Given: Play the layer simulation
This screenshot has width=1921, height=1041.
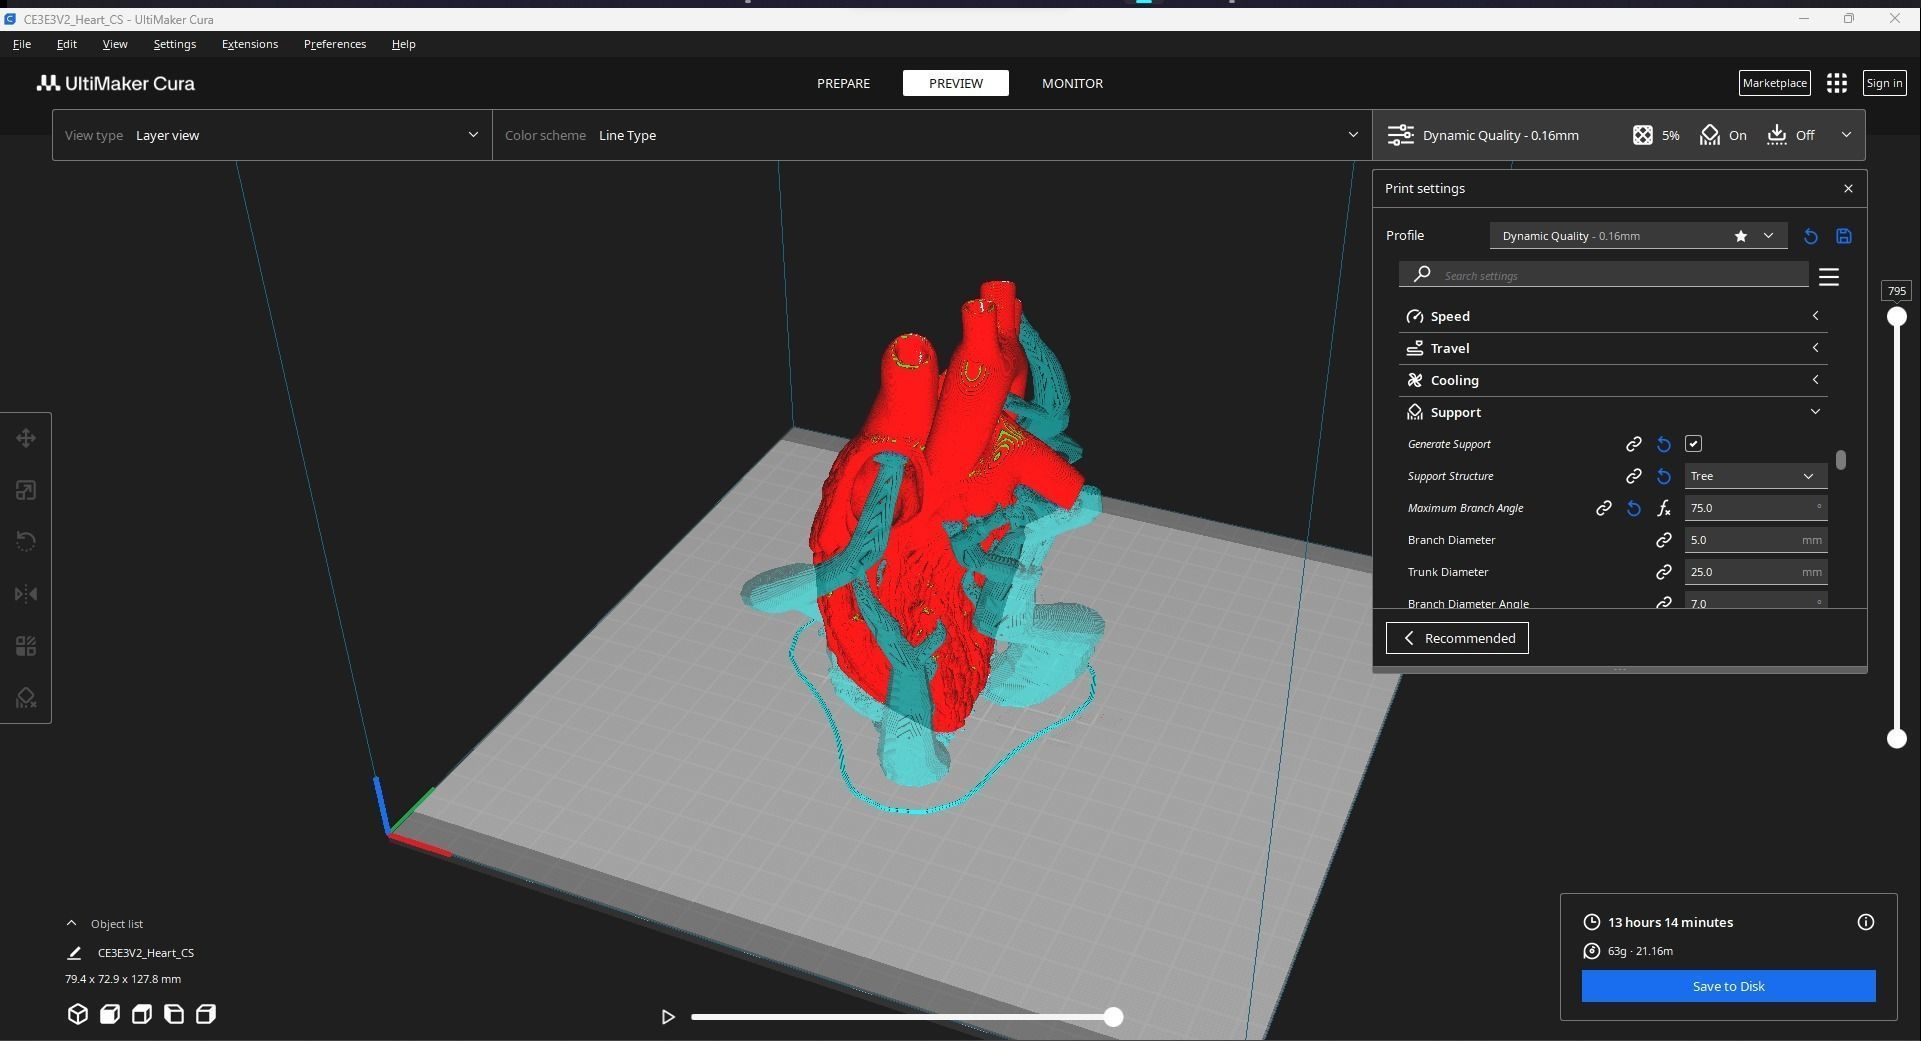Looking at the screenshot, I should [668, 1017].
